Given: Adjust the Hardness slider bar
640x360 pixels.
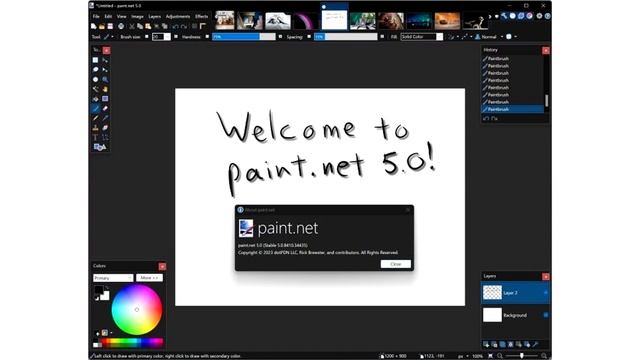Looking at the screenshot, I should tap(244, 37).
